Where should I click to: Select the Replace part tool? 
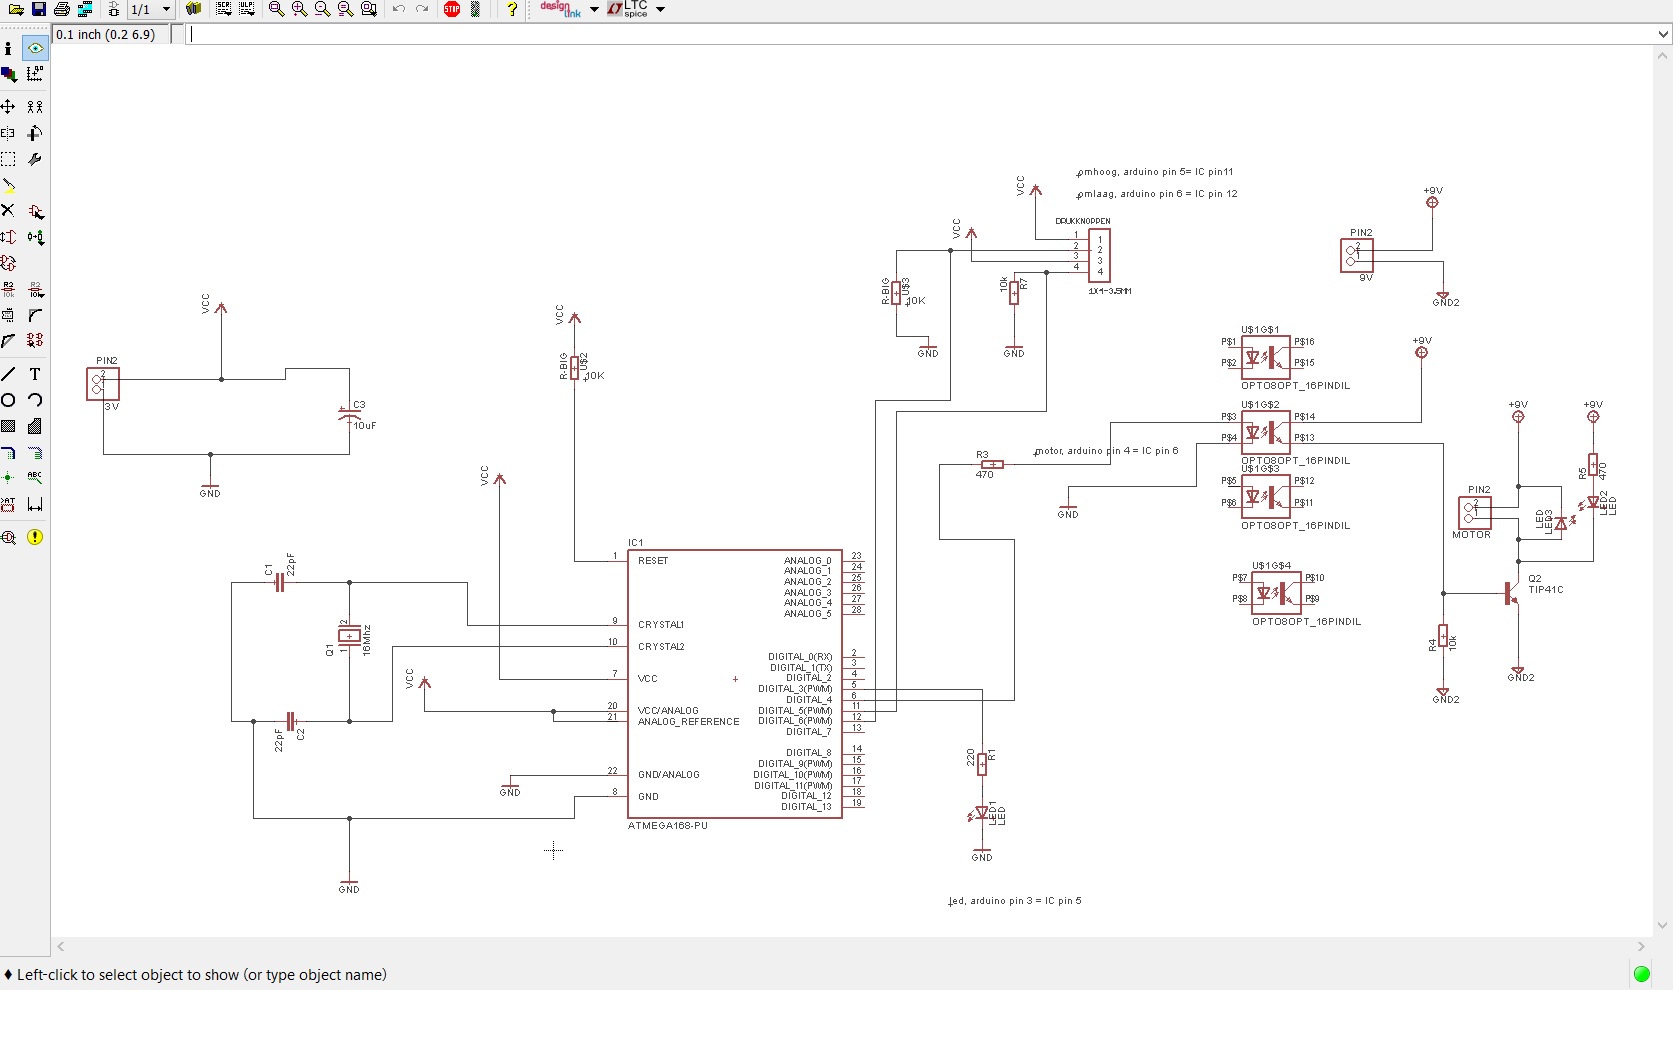(35, 237)
